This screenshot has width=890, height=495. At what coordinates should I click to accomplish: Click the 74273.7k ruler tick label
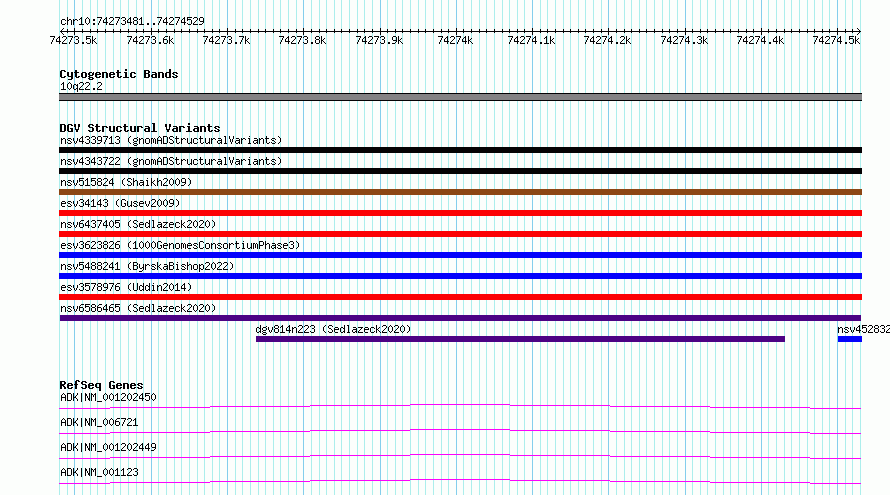click(x=226, y=40)
